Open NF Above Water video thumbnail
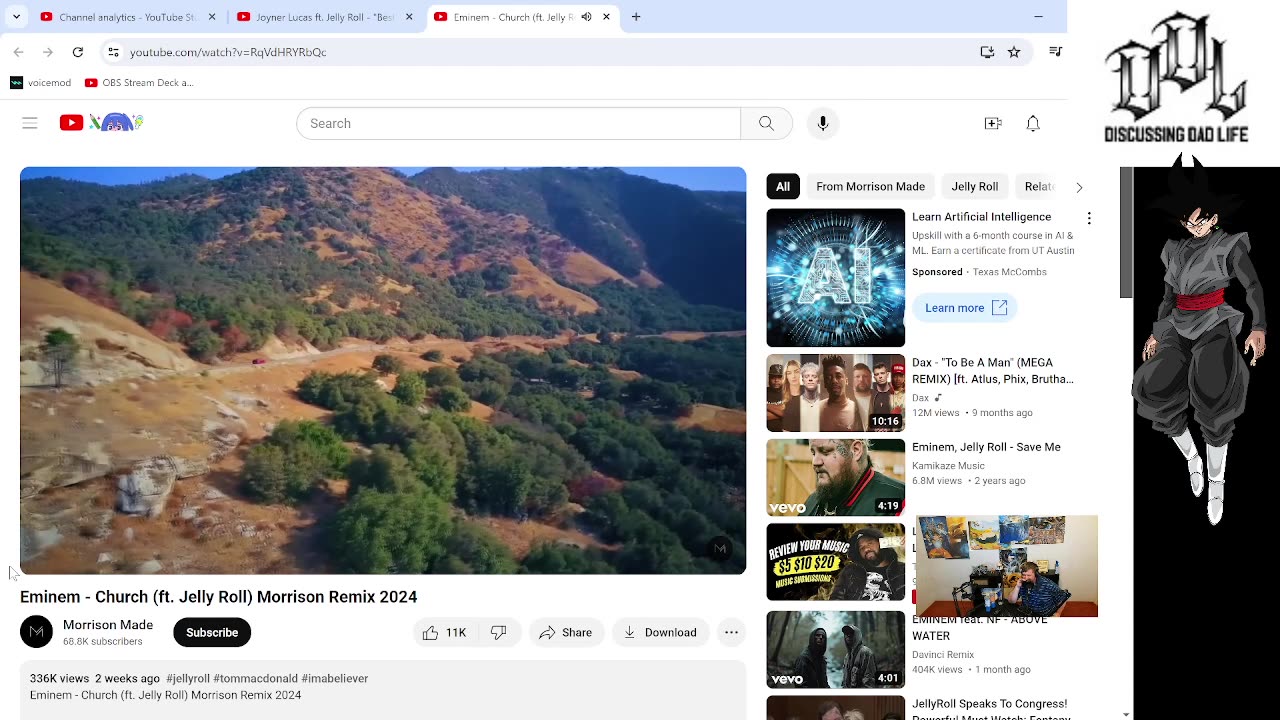This screenshot has height=720, width=1280. point(835,650)
